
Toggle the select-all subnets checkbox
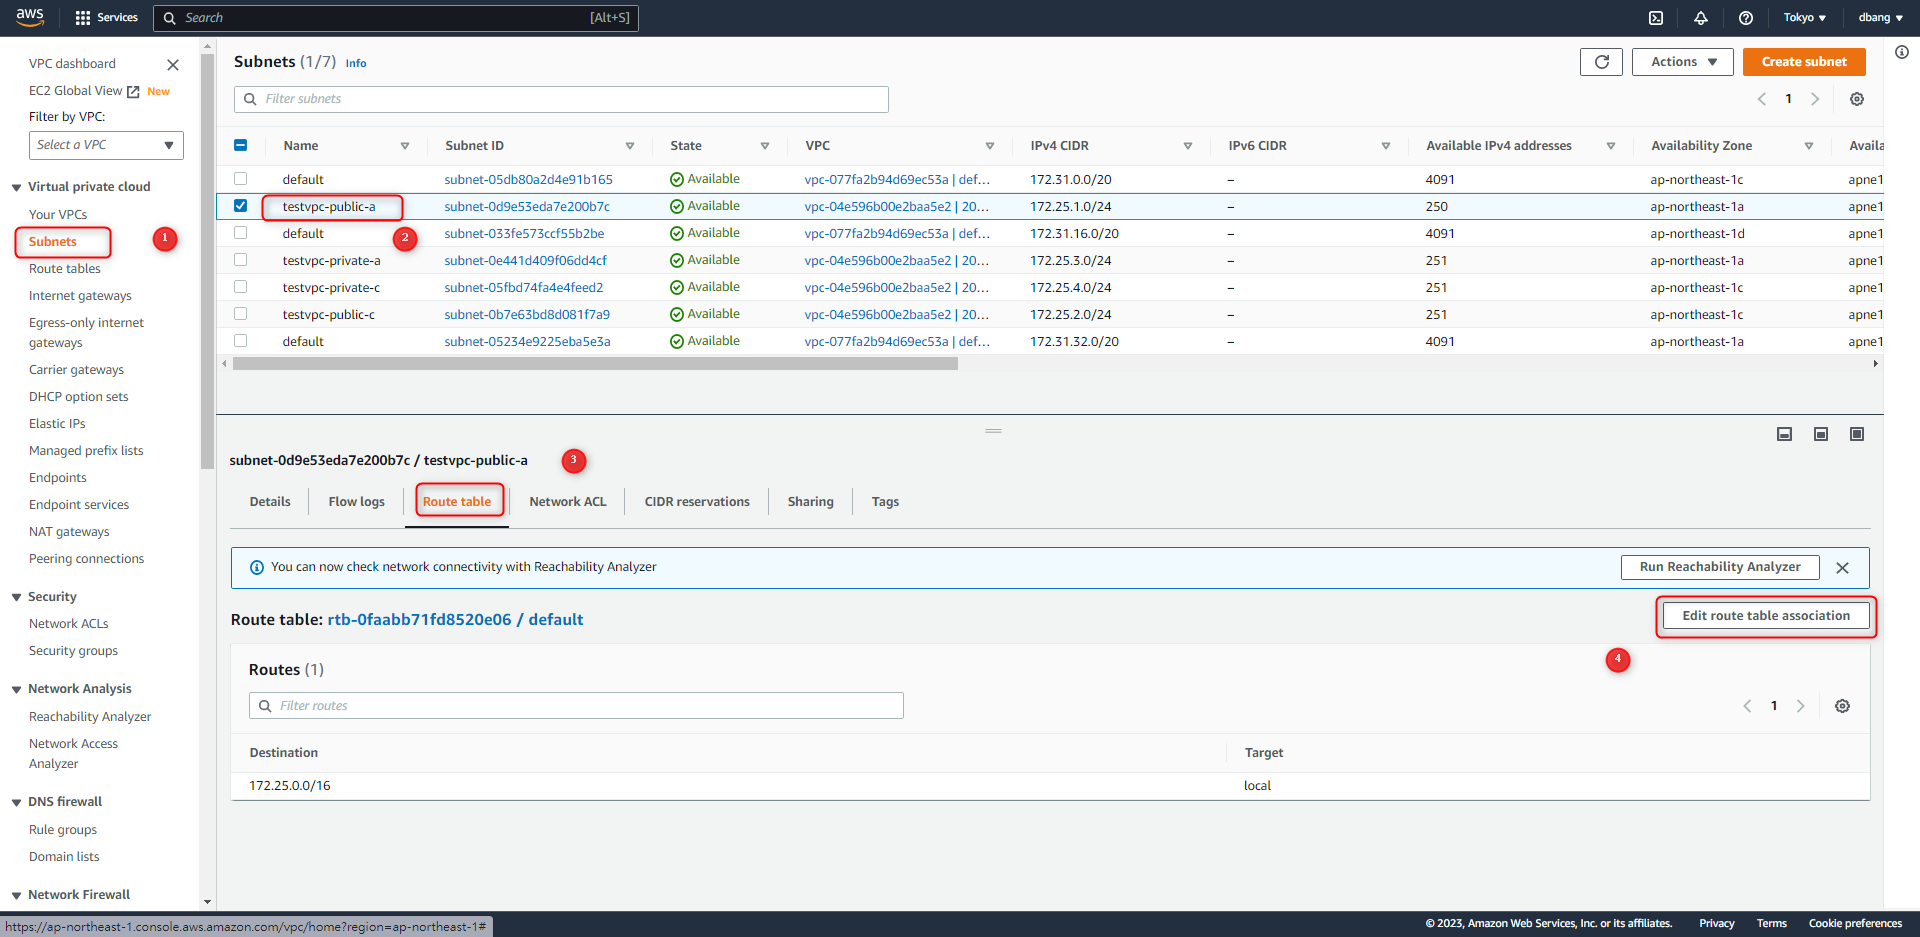[x=240, y=145]
